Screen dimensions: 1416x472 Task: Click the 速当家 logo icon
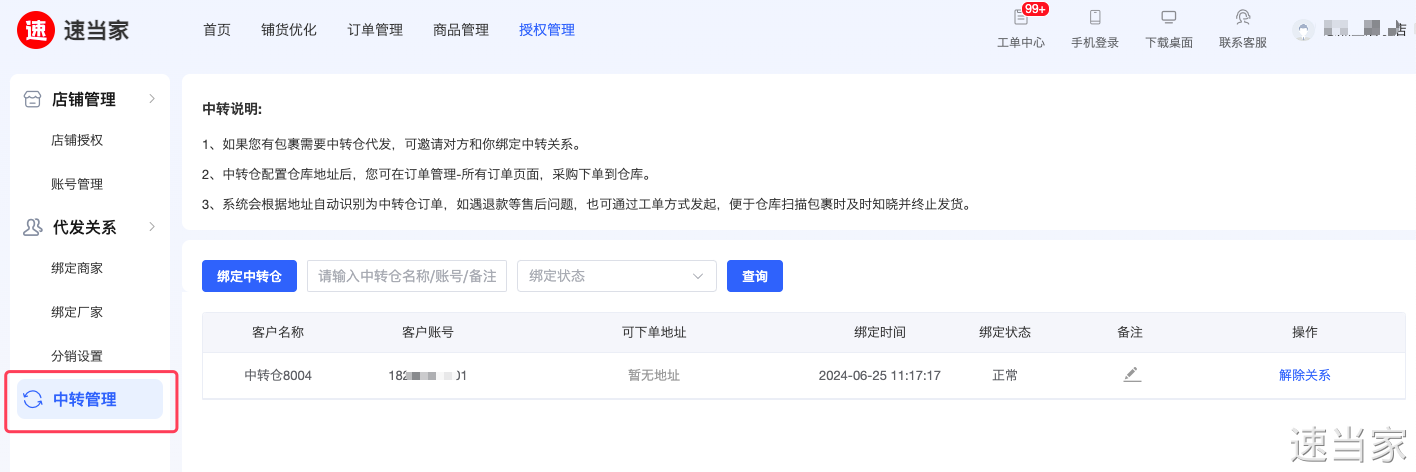pyautogui.click(x=36, y=30)
